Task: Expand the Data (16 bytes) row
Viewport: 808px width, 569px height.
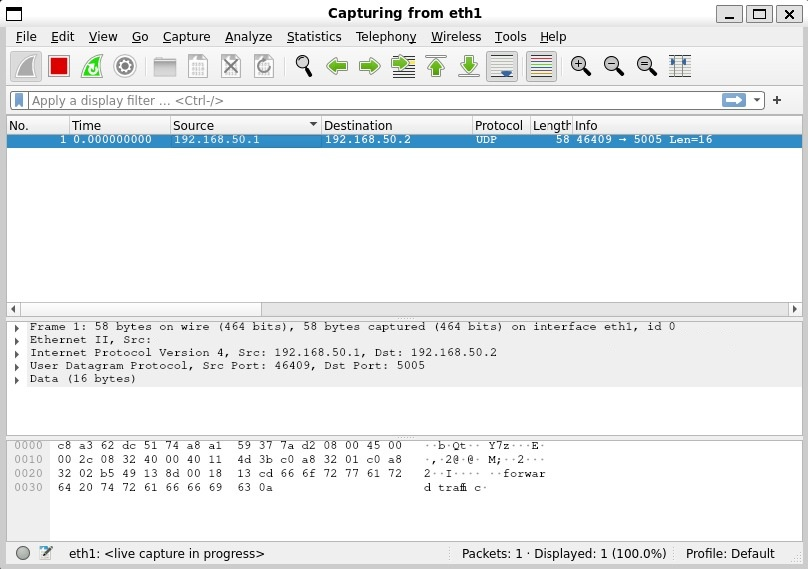Action: (x=17, y=380)
